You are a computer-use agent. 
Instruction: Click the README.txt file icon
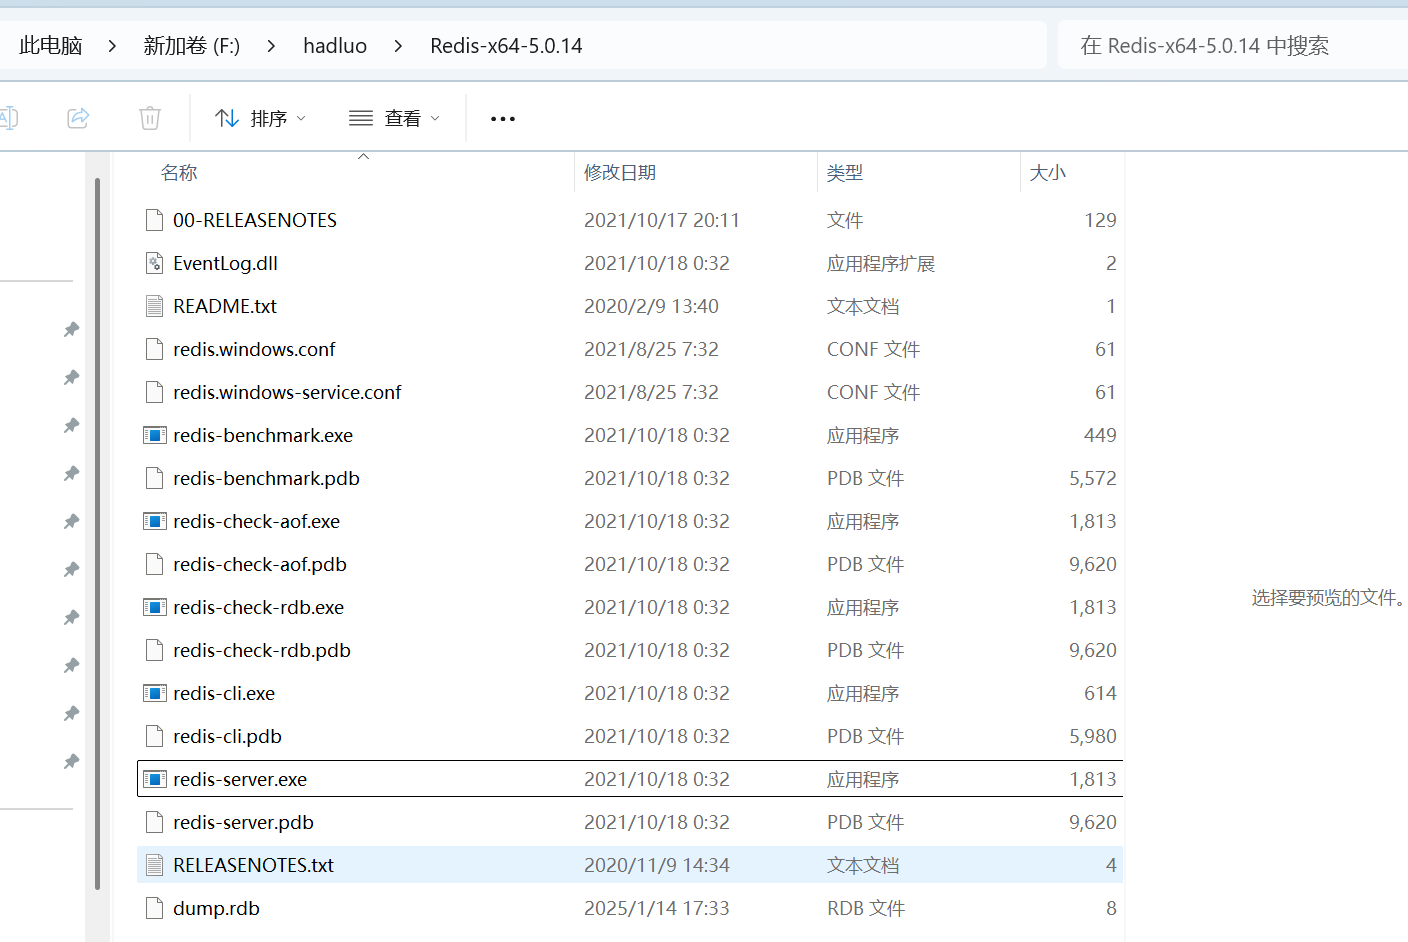coord(154,306)
